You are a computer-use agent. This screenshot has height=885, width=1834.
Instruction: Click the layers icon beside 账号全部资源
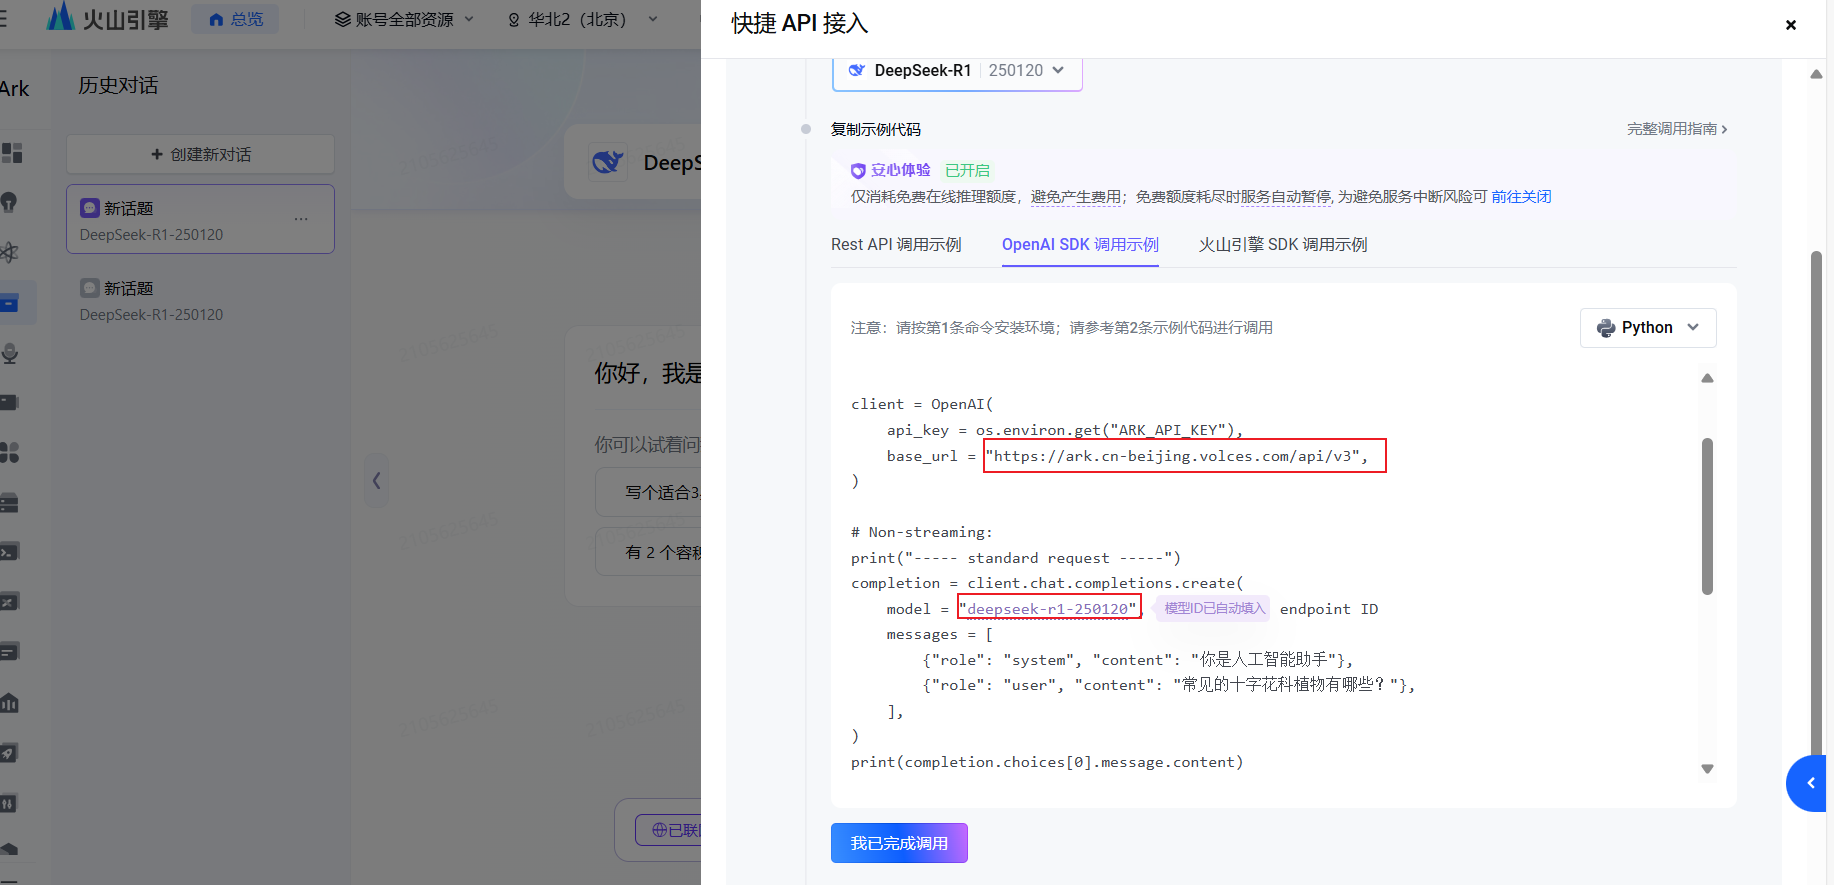tap(342, 20)
